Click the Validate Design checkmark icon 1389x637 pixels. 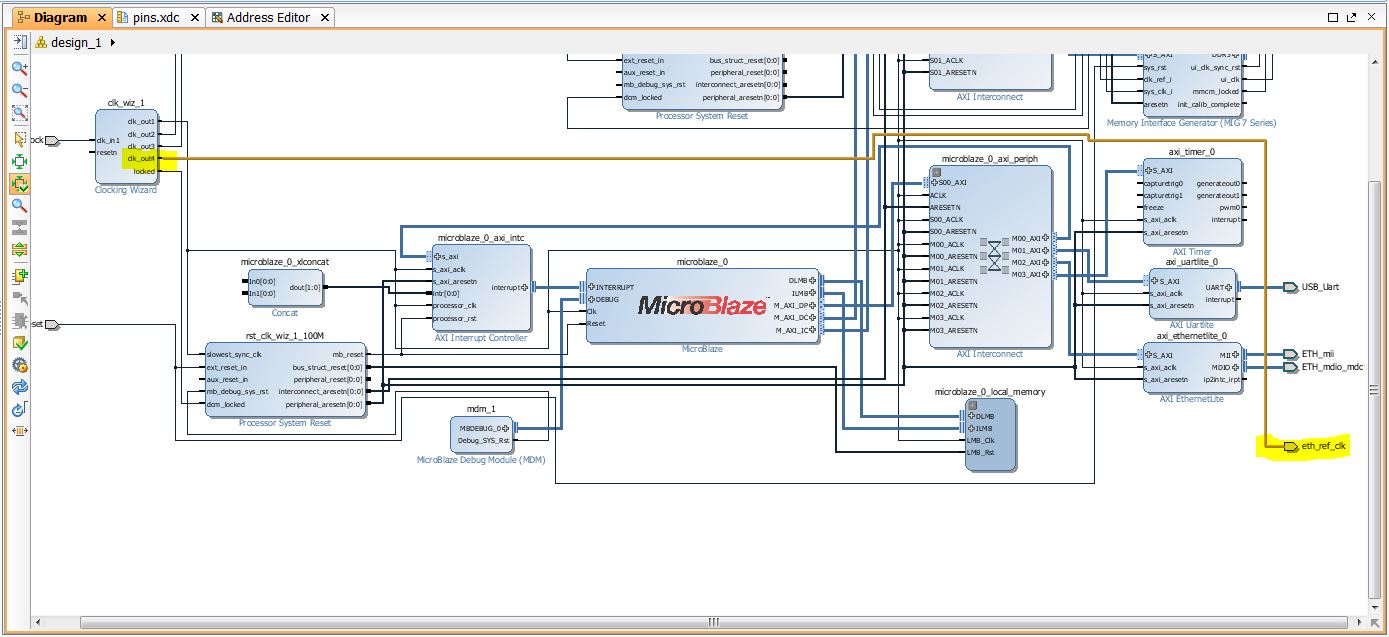pyautogui.click(x=19, y=343)
